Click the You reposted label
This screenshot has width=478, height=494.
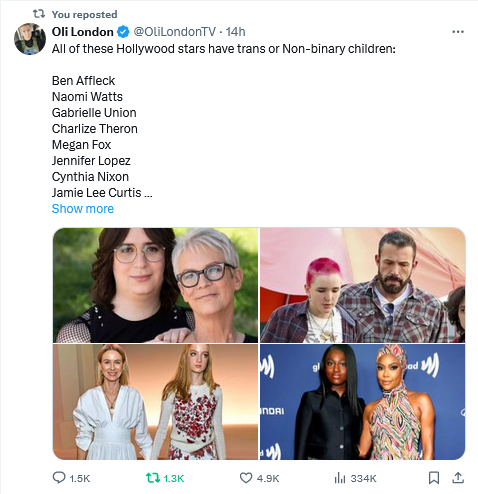click(x=85, y=14)
